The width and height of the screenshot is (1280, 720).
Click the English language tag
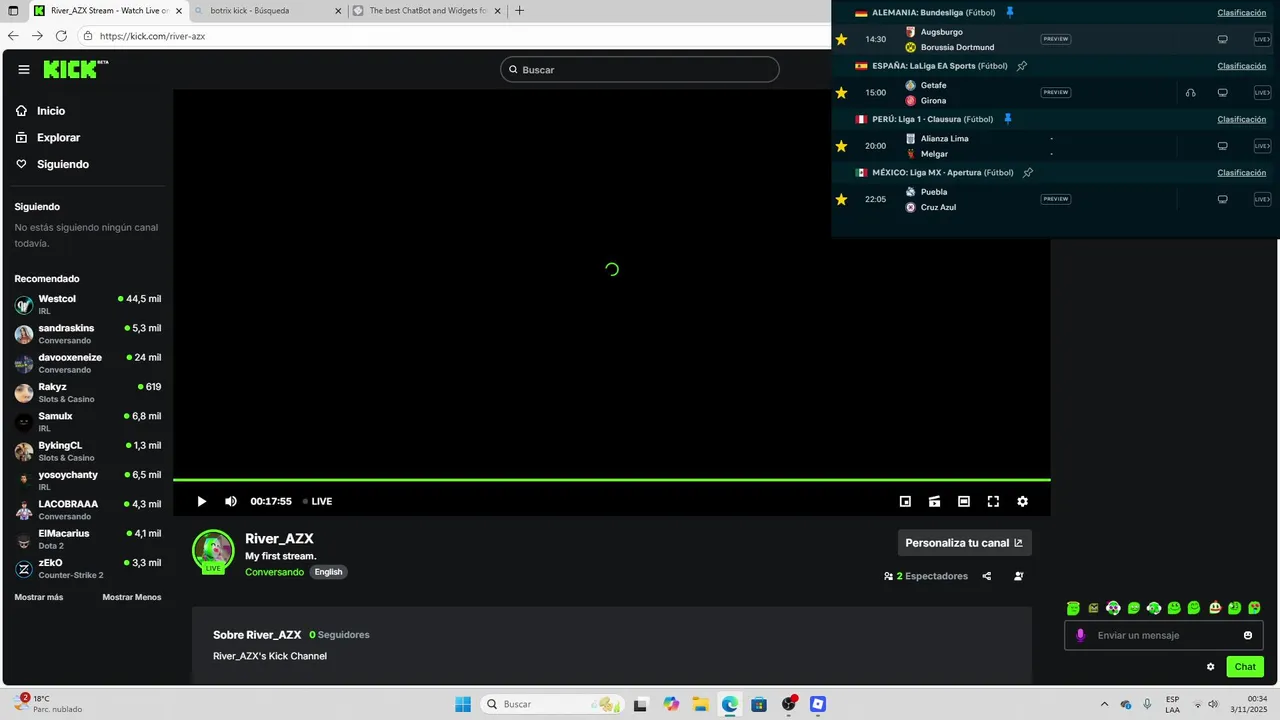click(328, 572)
